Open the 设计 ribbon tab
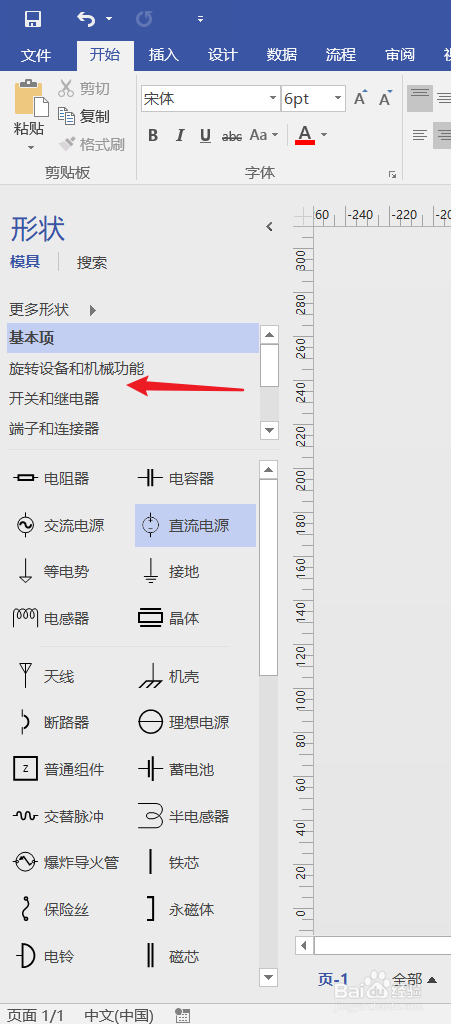Screen dimensions: 451x1024 (223, 55)
